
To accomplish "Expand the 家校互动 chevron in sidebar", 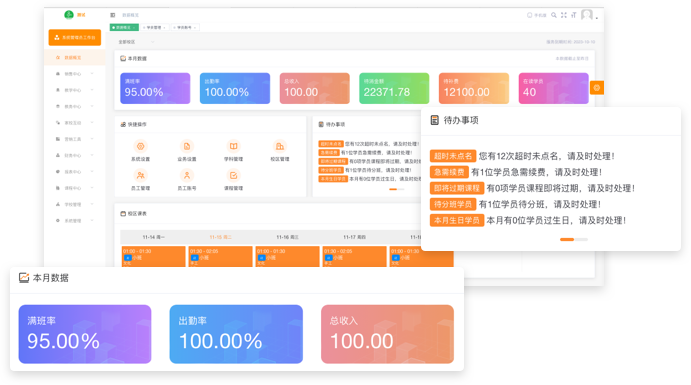I will [x=92, y=122].
